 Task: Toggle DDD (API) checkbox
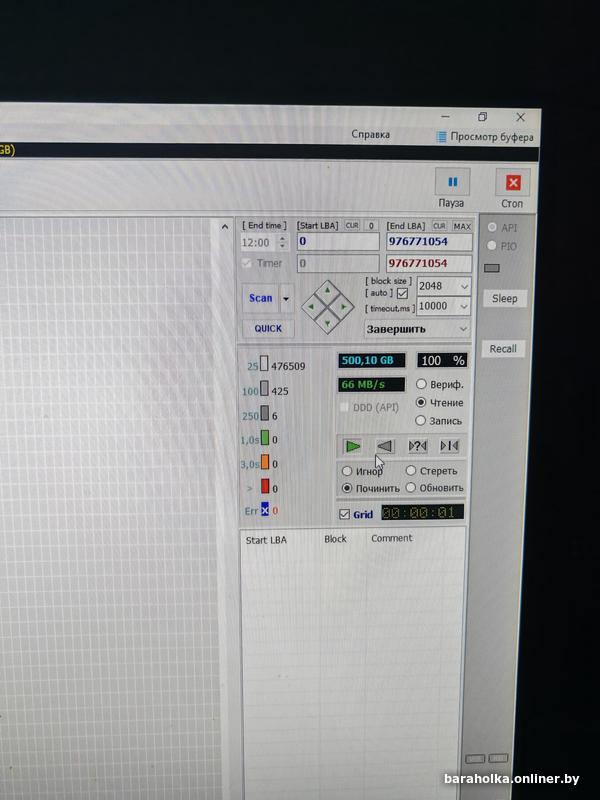point(344,407)
